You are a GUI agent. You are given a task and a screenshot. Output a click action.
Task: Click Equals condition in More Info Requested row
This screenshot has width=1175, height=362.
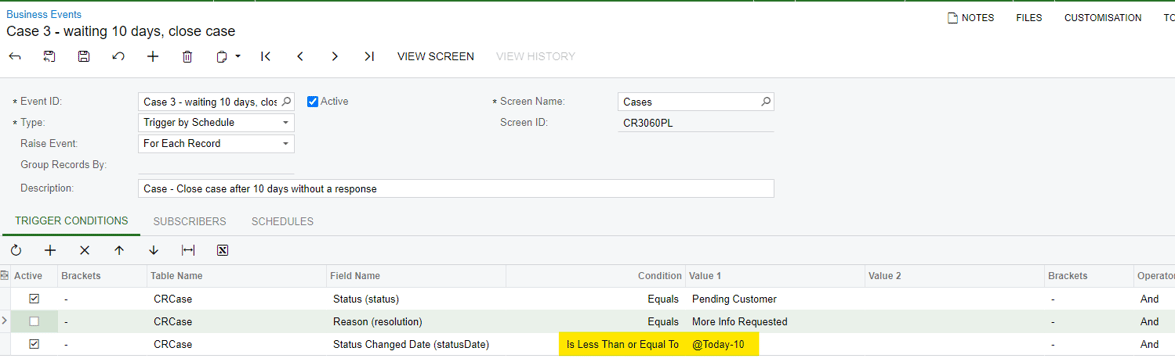[596, 322]
